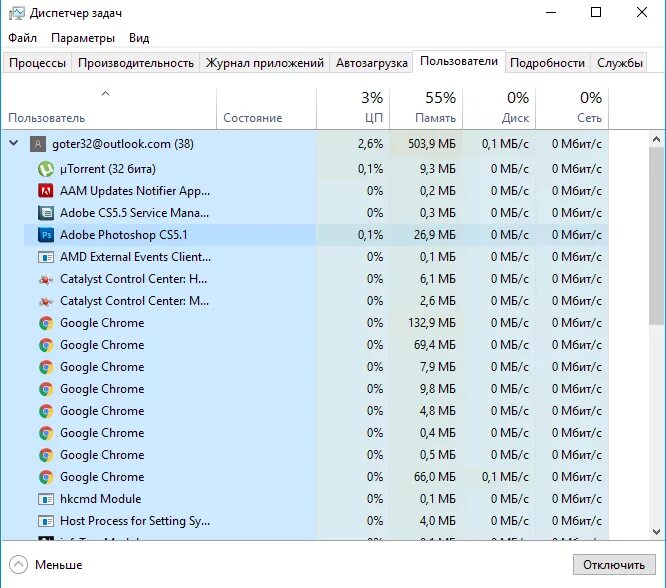Click the 503,9 МБ memory value
Screen dimensions: 666x588
click(432, 144)
